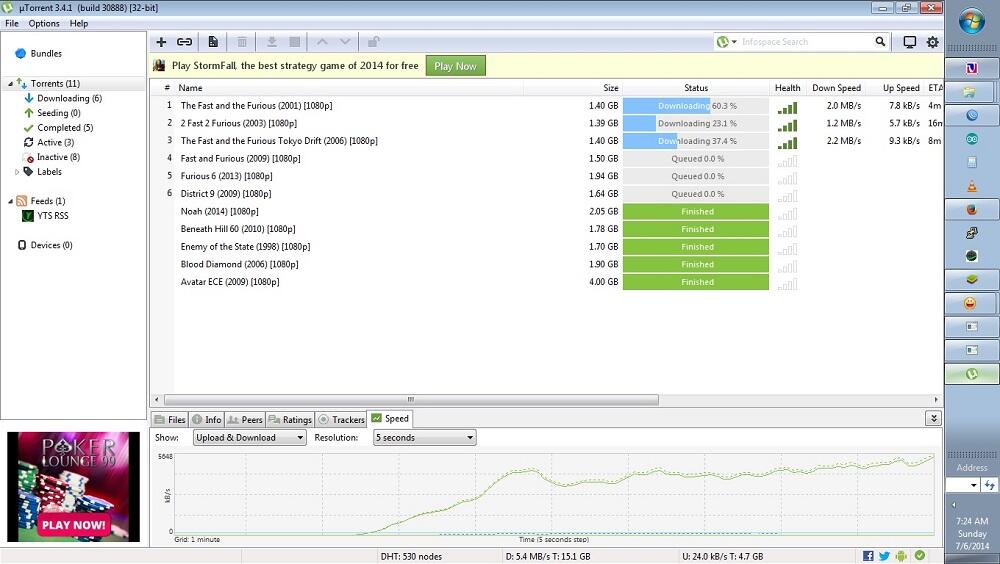Open the File menu

(12, 24)
